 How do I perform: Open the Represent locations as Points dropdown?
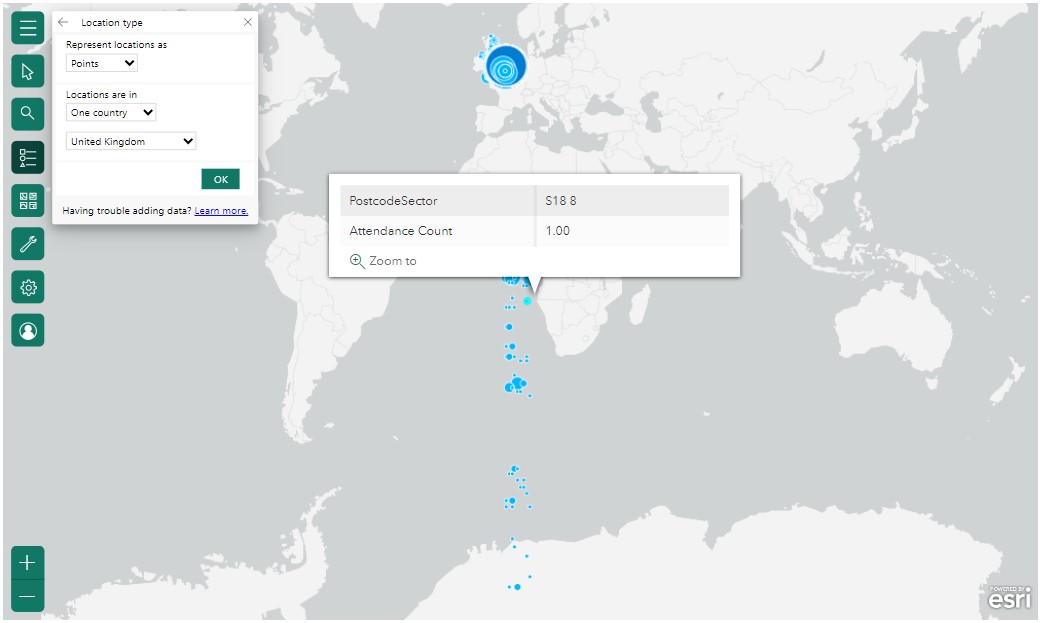(x=101, y=63)
